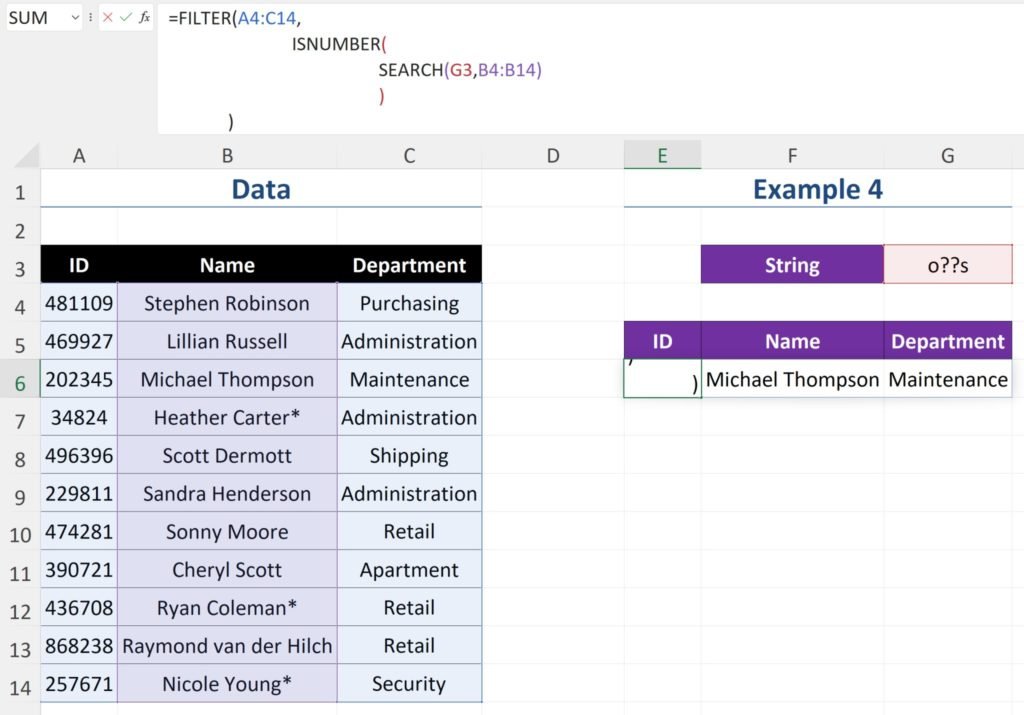Select ID cell 496396

click(79, 456)
